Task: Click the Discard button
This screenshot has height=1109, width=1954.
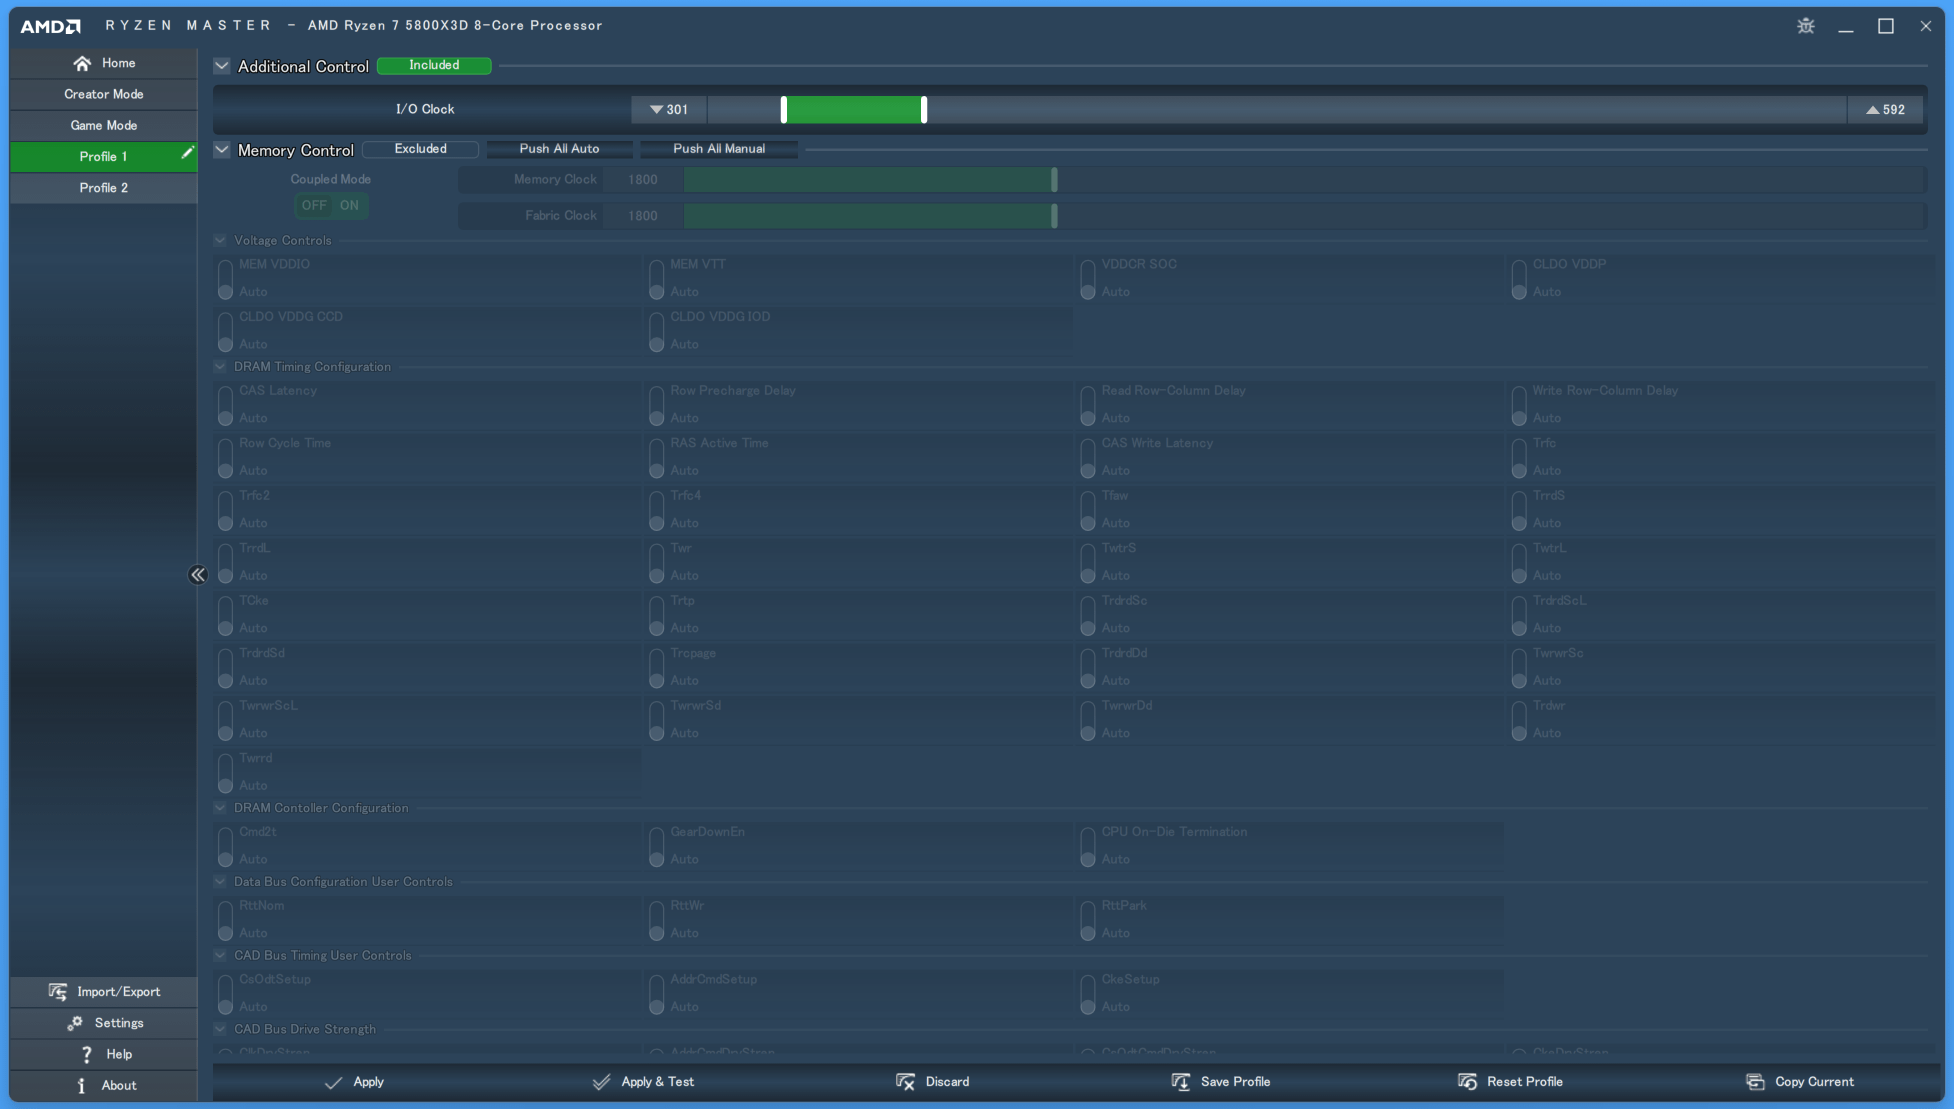Action: click(x=933, y=1082)
